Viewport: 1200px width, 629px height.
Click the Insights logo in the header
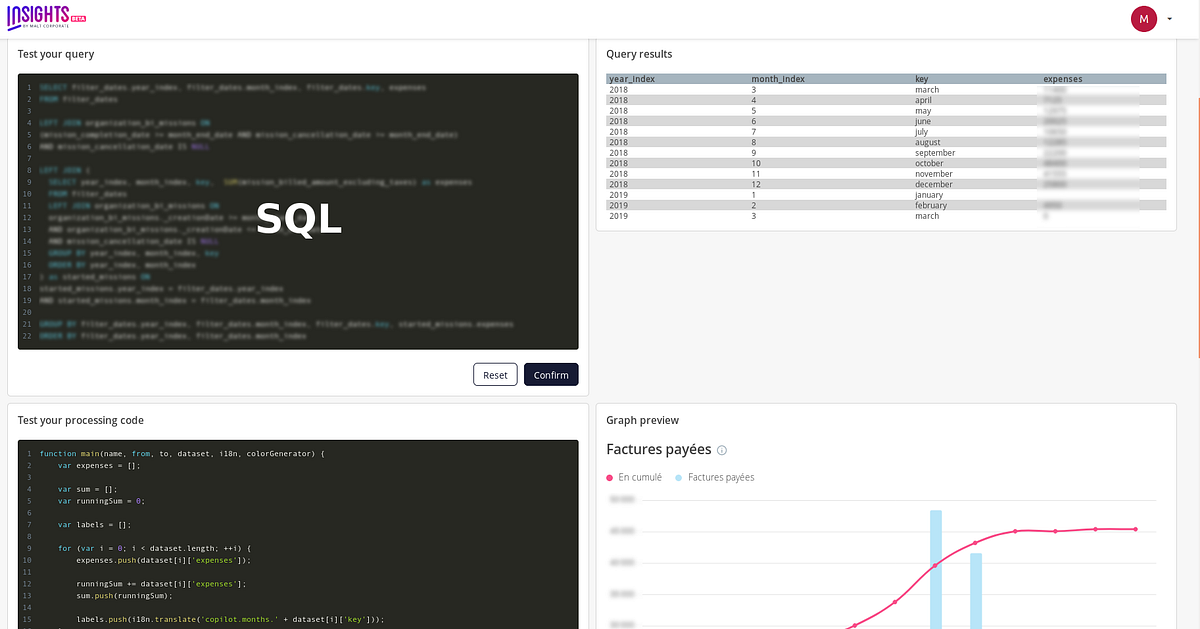point(38,17)
